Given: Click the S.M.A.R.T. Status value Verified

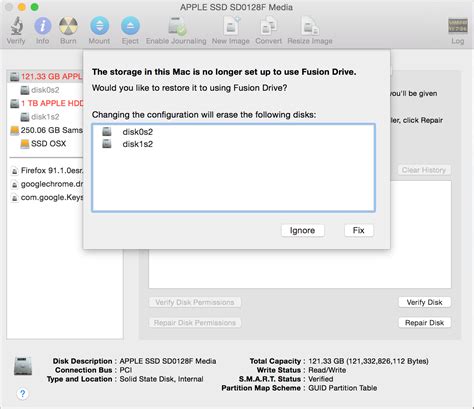Looking at the screenshot, I should (x=321, y=379).
